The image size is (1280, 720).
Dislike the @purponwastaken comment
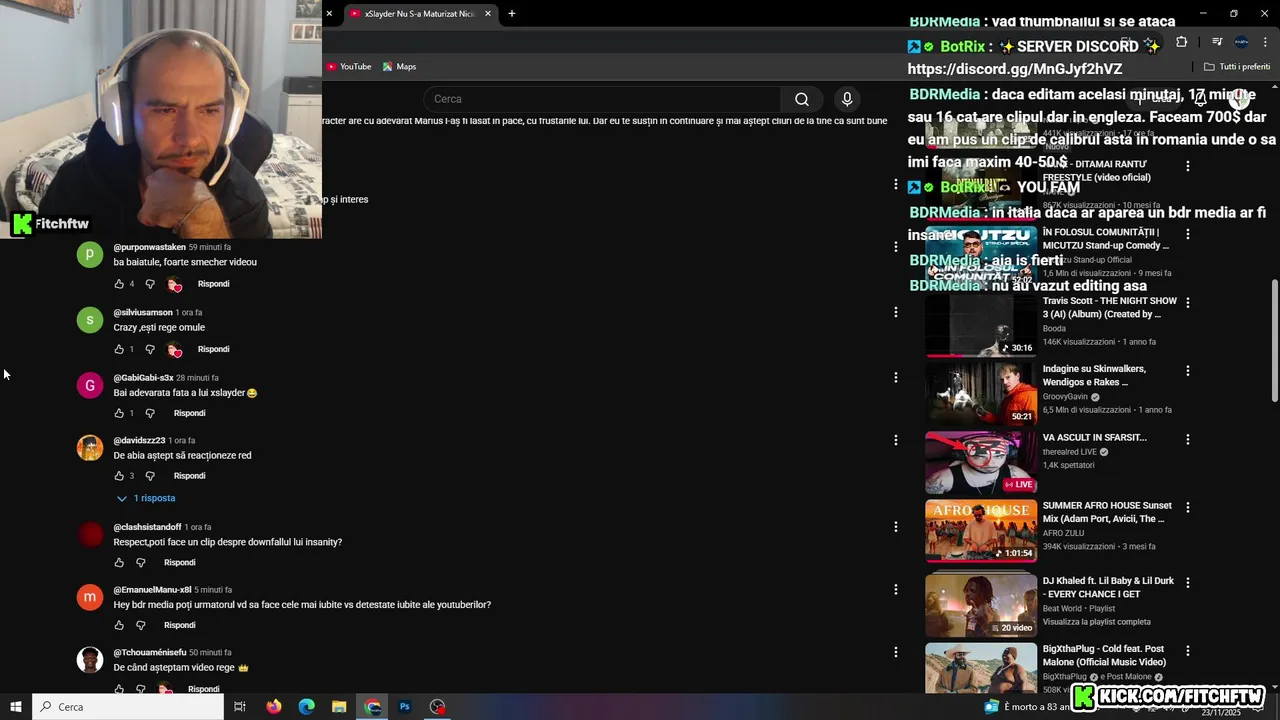(150, 284)
